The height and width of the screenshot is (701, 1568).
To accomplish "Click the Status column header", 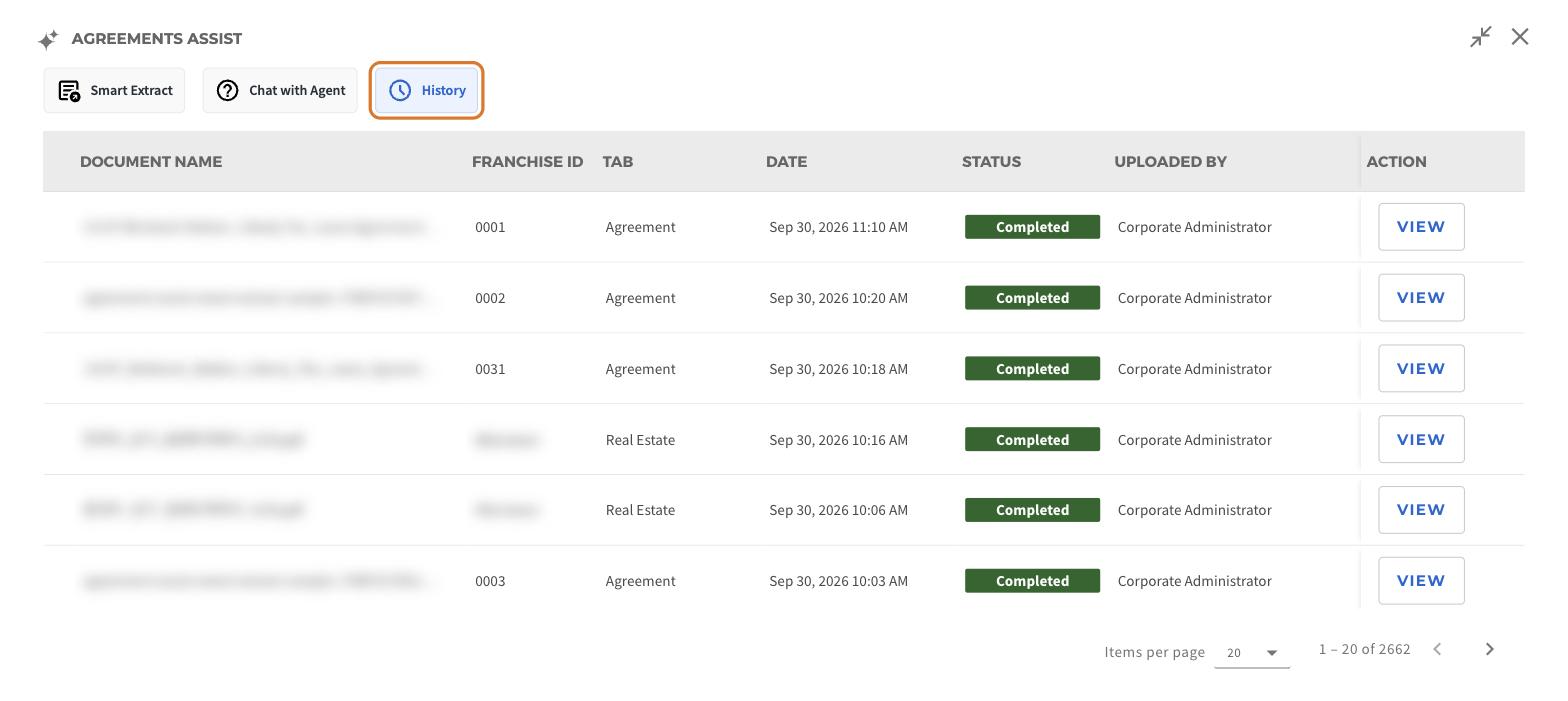I will click(x=991, y=162).
